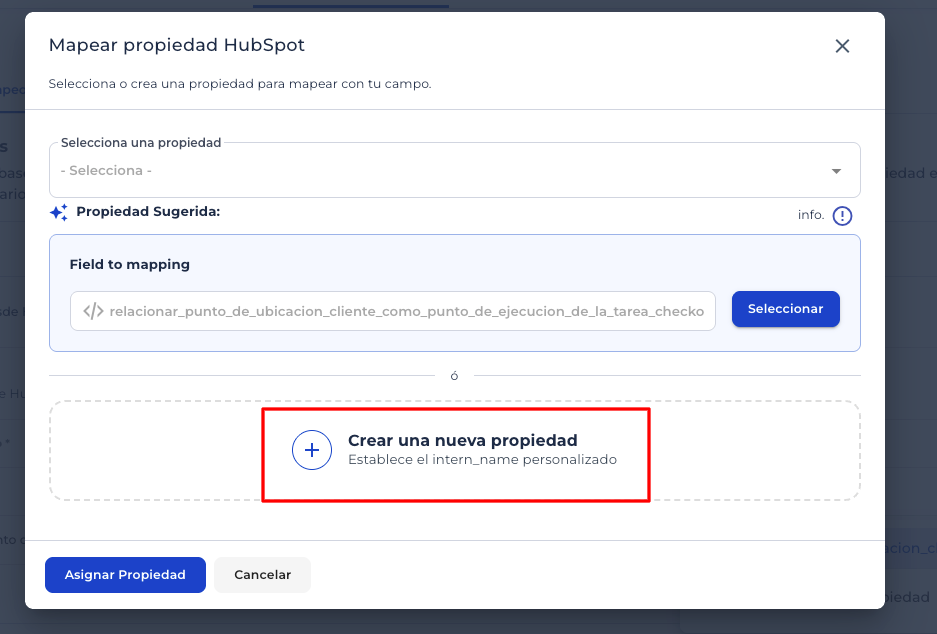Click the sparkle suggestion icon
This screenshot has width=937, height=634.
coord(59,212)
